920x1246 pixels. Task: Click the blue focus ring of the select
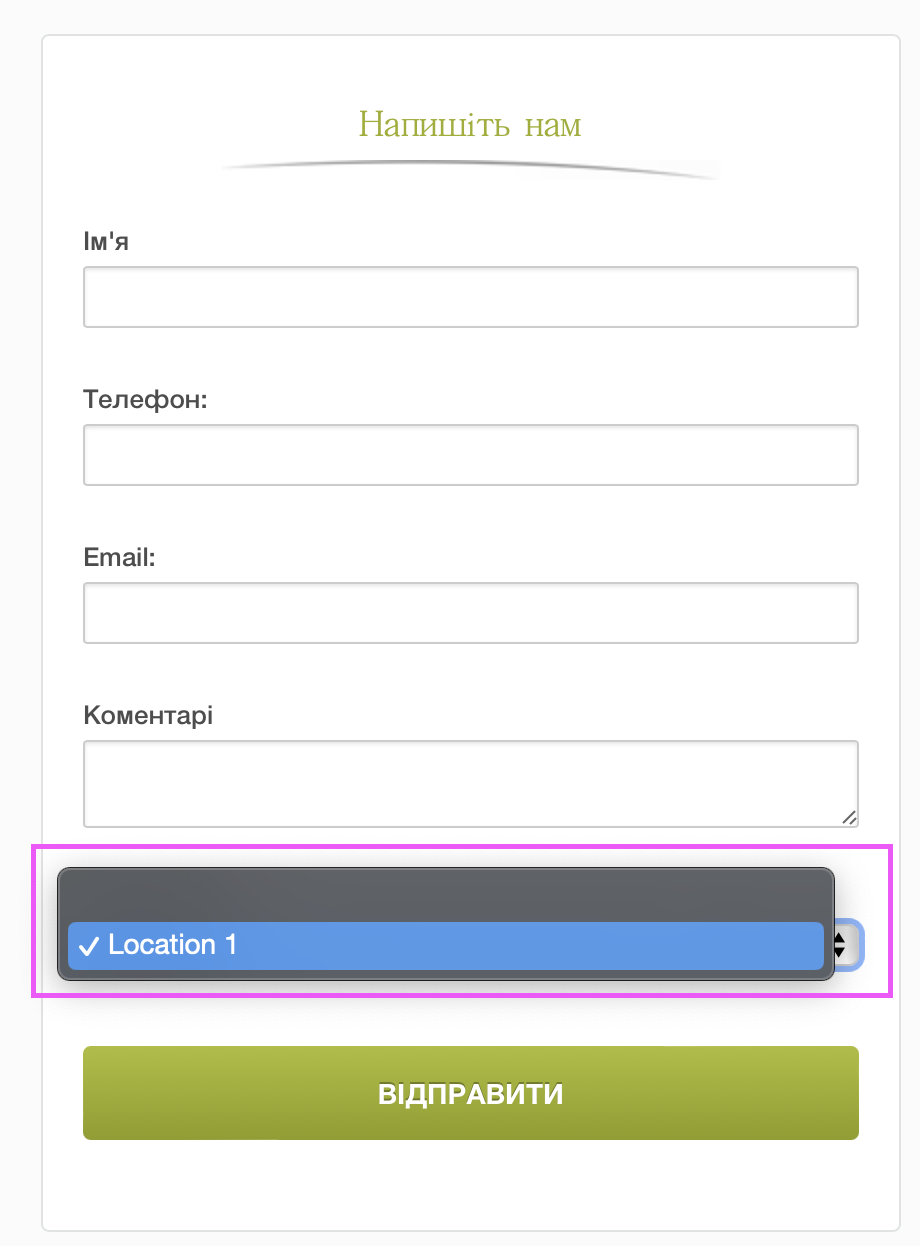click(x=860, y=945)
